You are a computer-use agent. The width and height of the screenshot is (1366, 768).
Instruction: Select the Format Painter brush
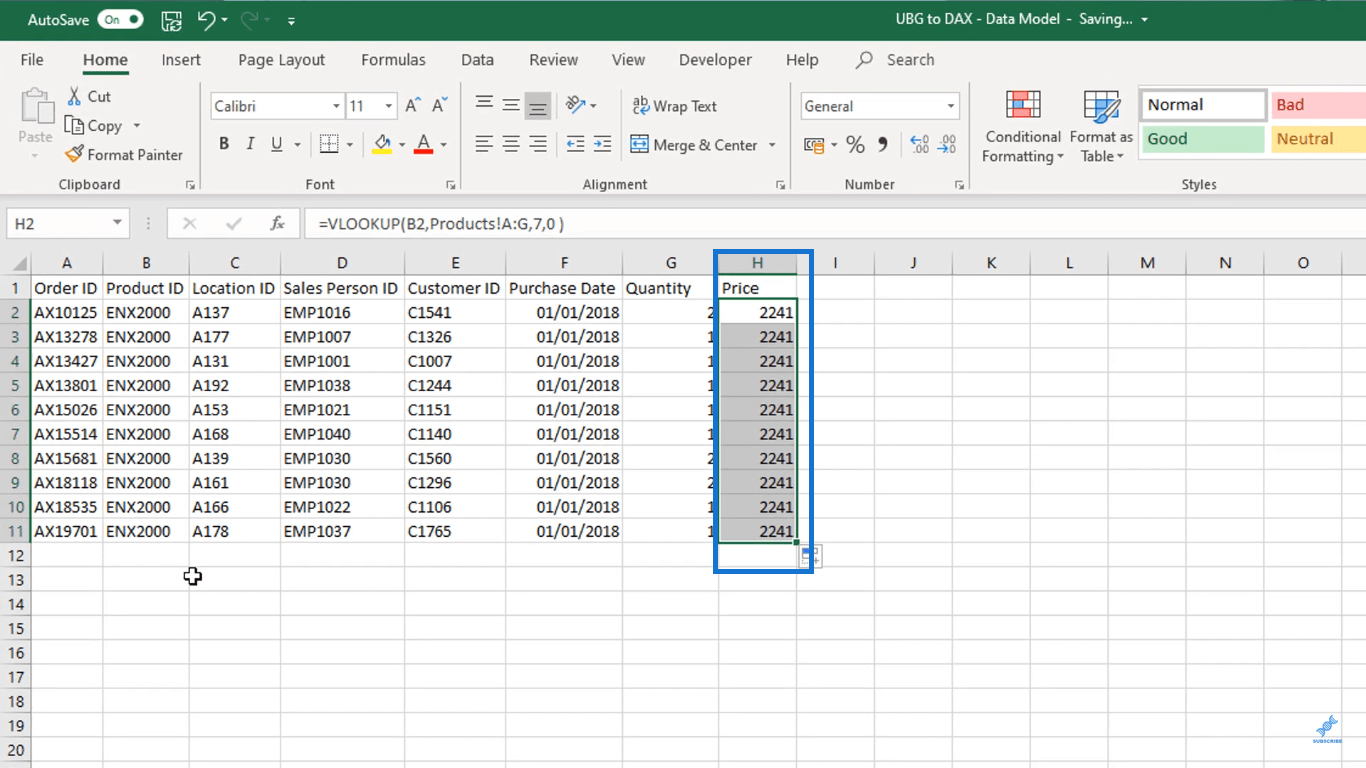tap(74, 154)
